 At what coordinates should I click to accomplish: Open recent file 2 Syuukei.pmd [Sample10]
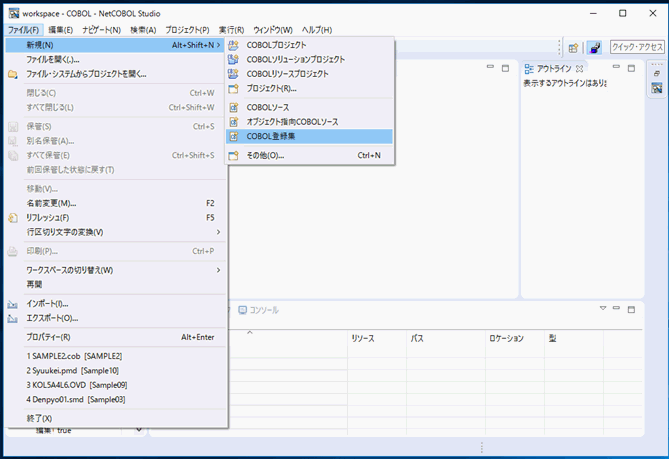click(115, 371)
